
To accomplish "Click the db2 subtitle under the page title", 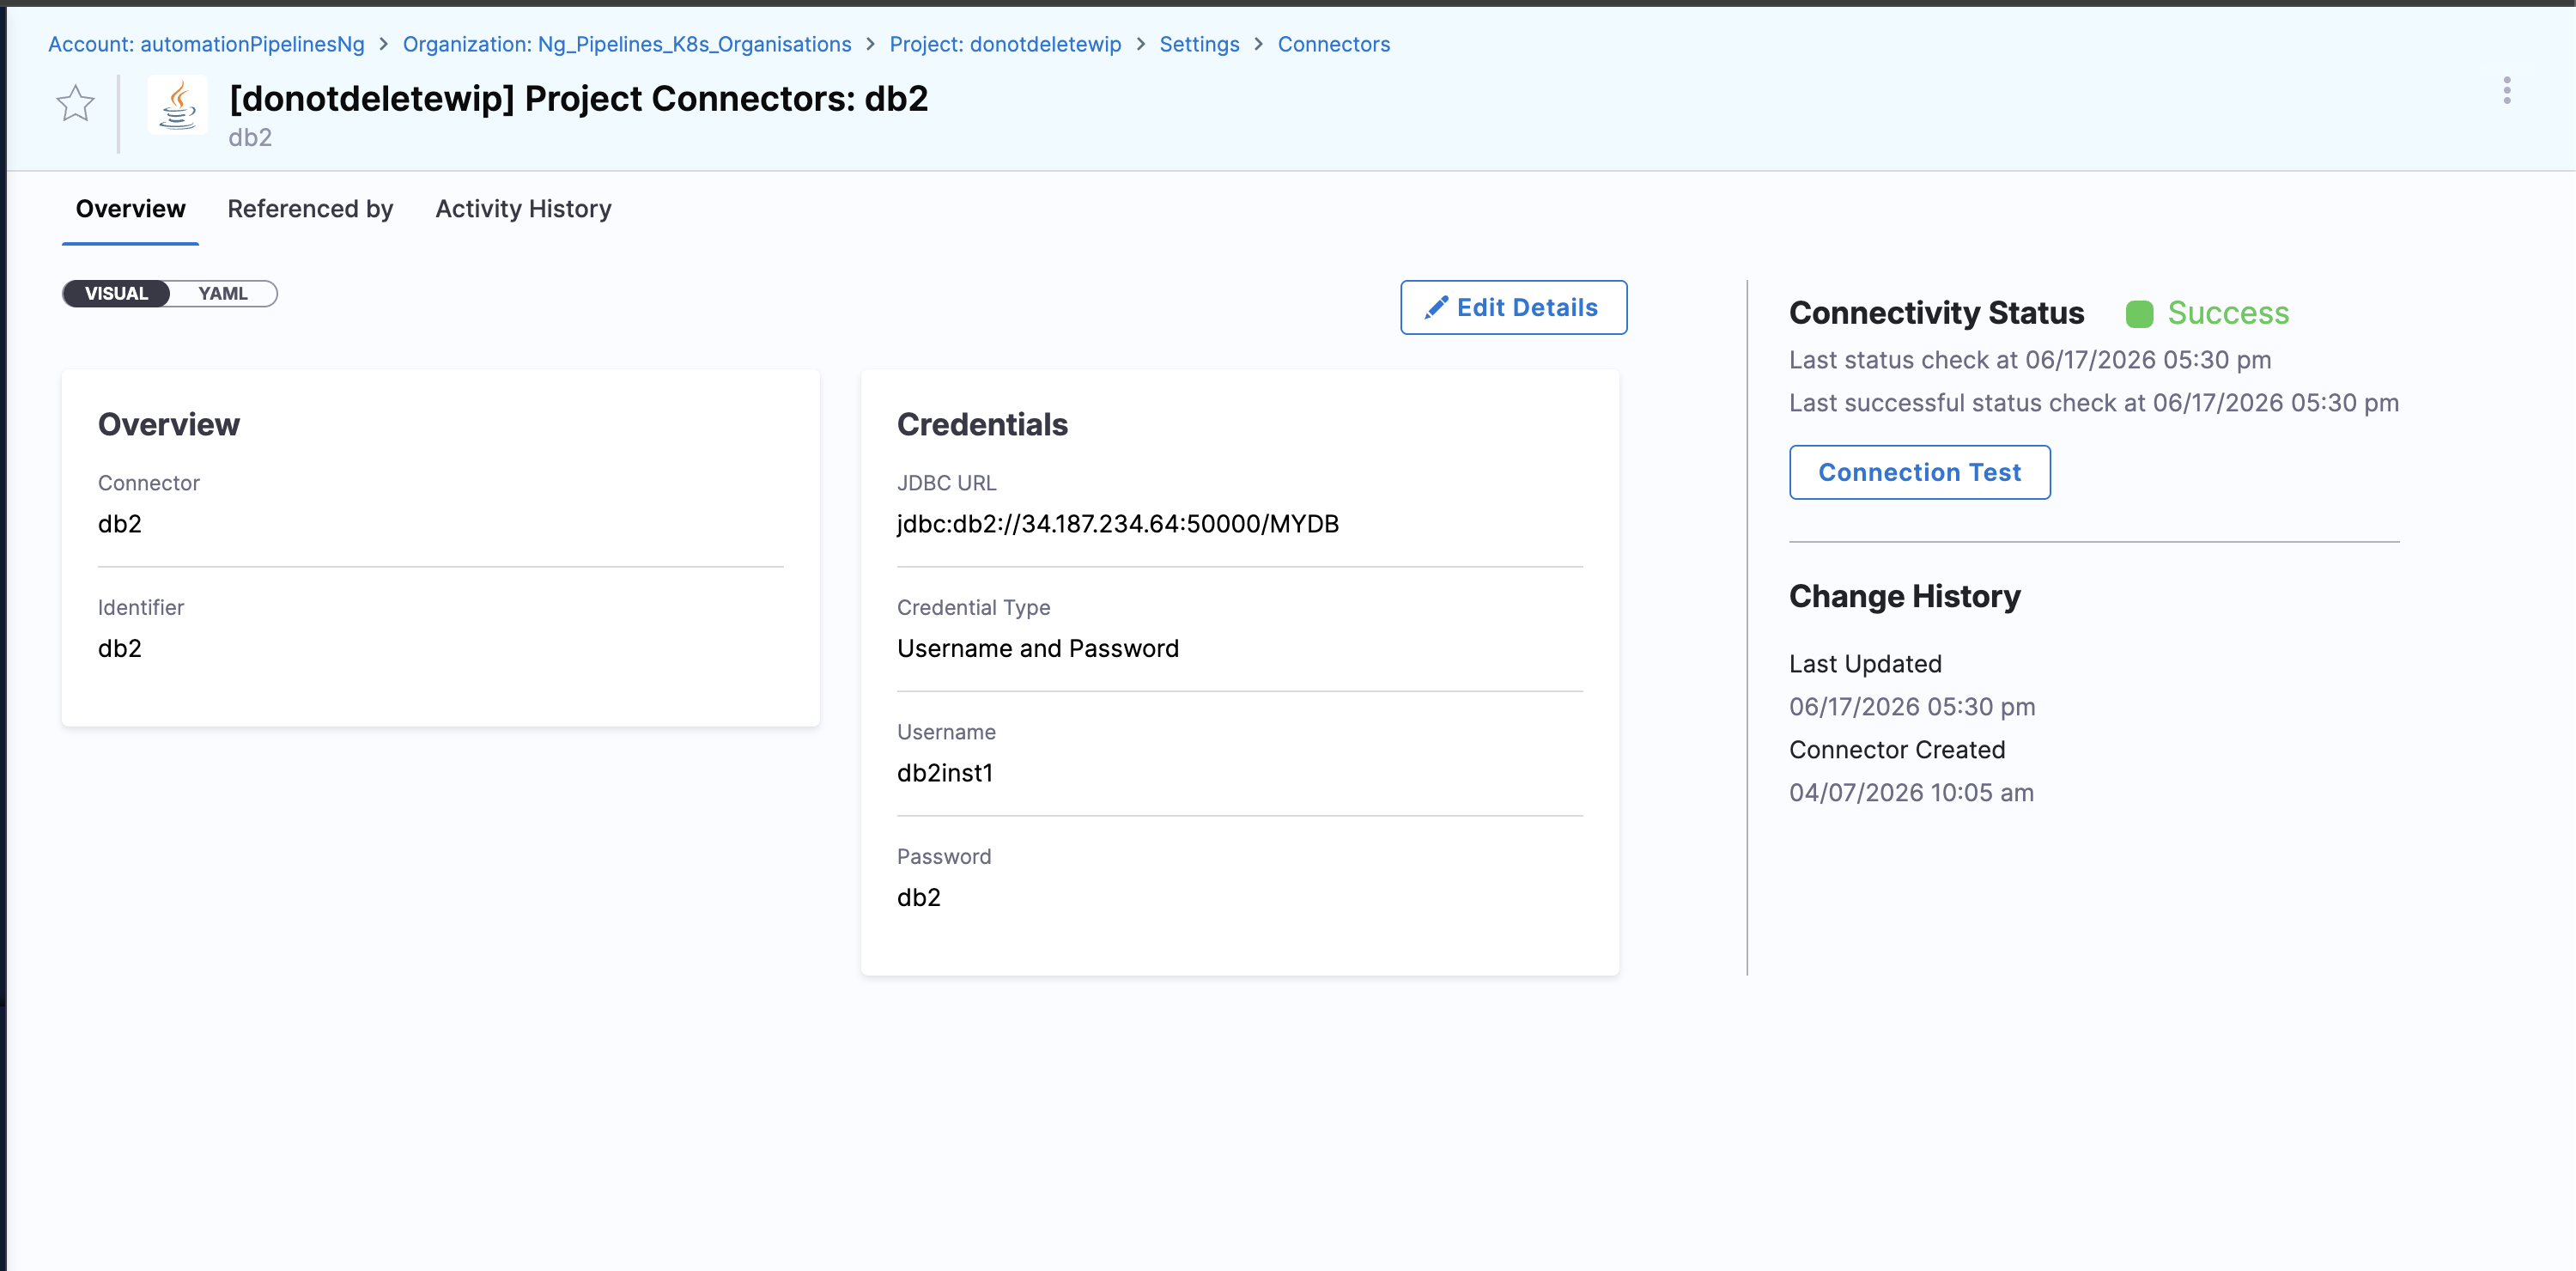I will coord(250,138).
